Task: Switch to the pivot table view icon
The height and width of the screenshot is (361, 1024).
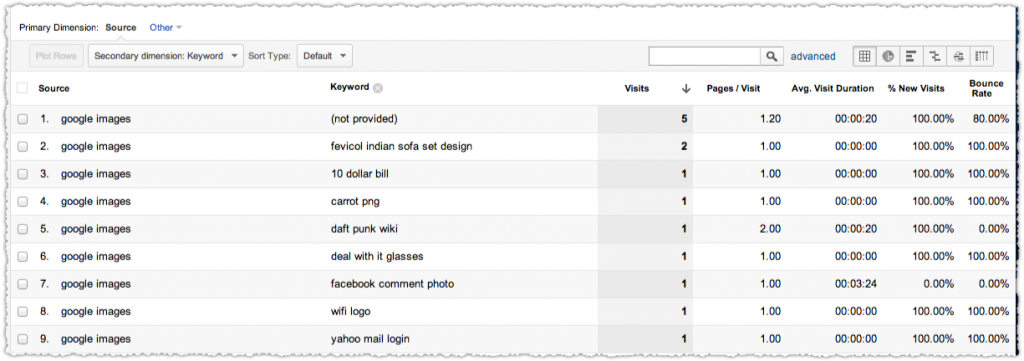Action: (x=982, y=56)
